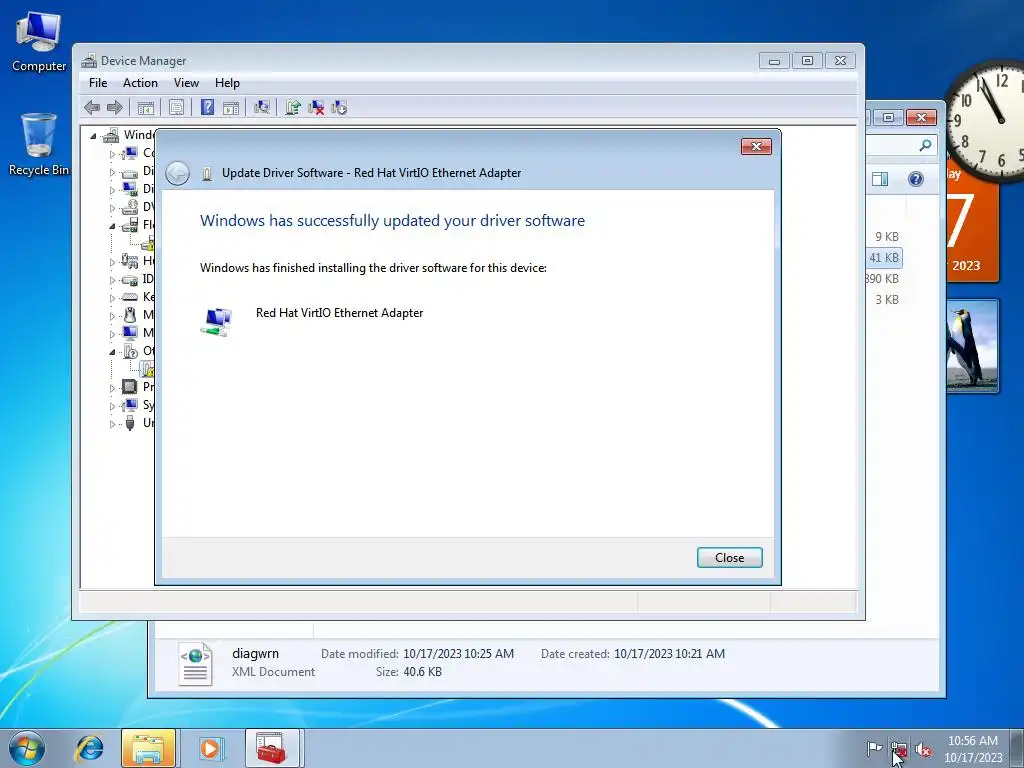The width and height of the screenshot is (1024, 768).
Task: Select the Processors chip icon in device tree
Action: [x=130, y=387]
